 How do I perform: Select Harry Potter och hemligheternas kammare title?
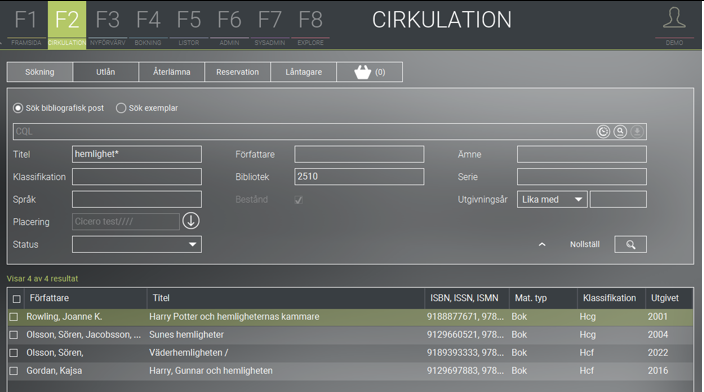(234, 317)
